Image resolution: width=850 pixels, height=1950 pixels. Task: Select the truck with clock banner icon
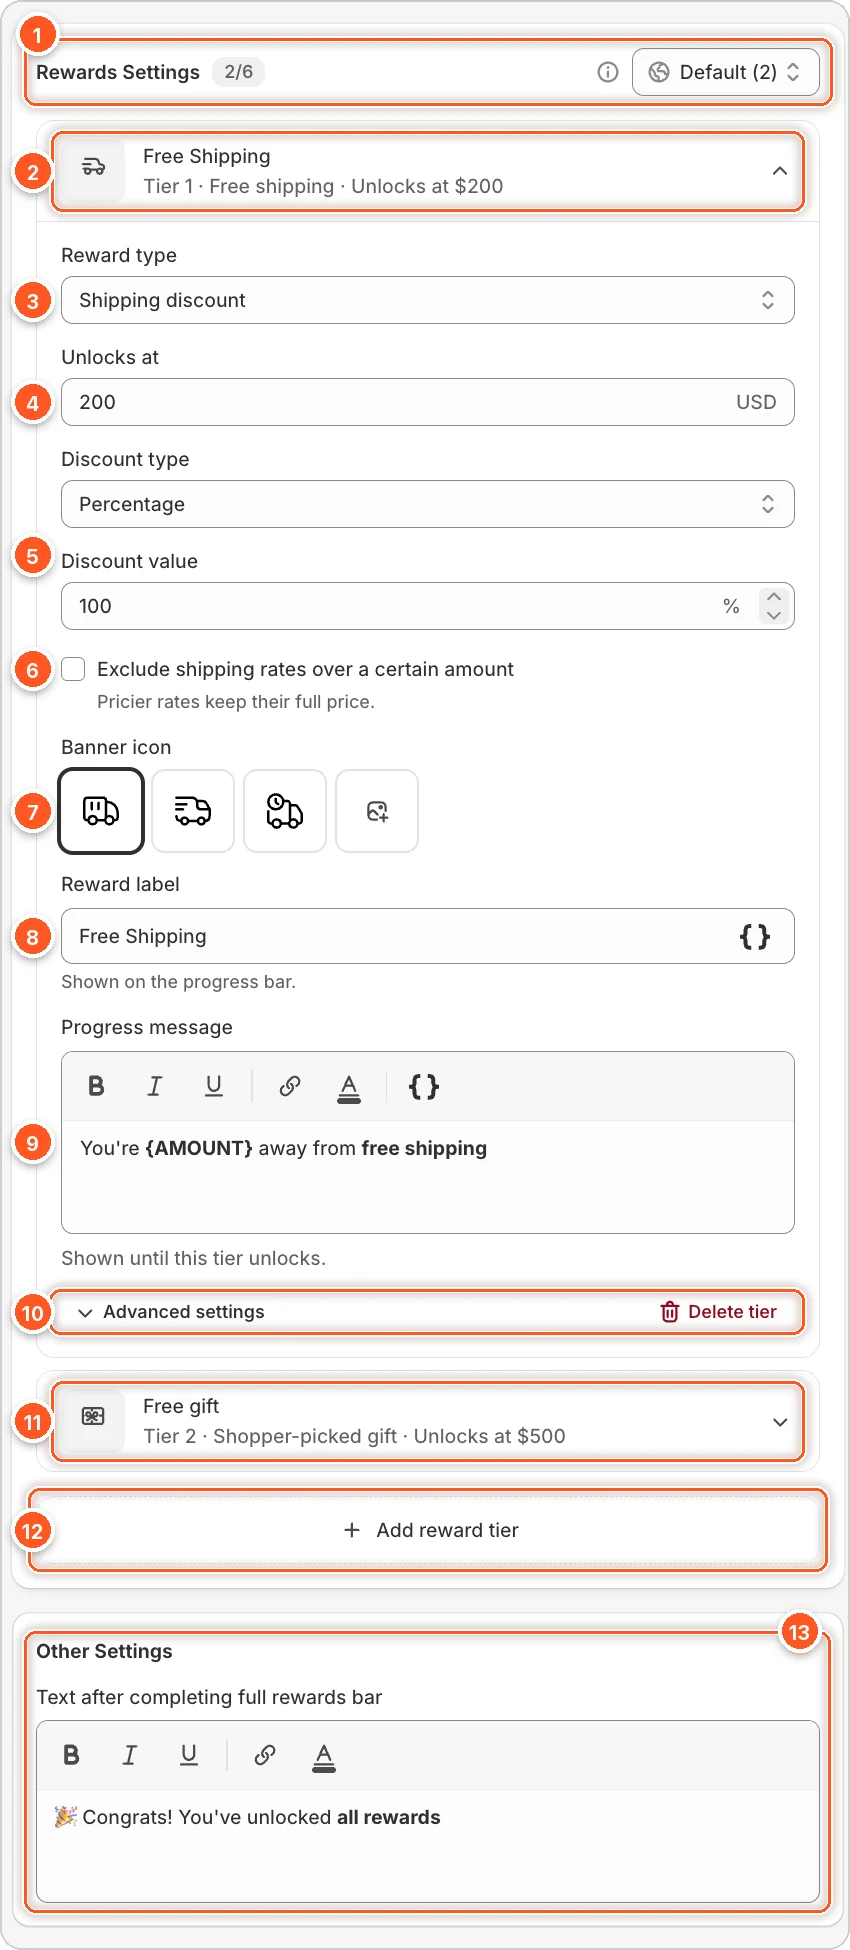coord(285,811)
